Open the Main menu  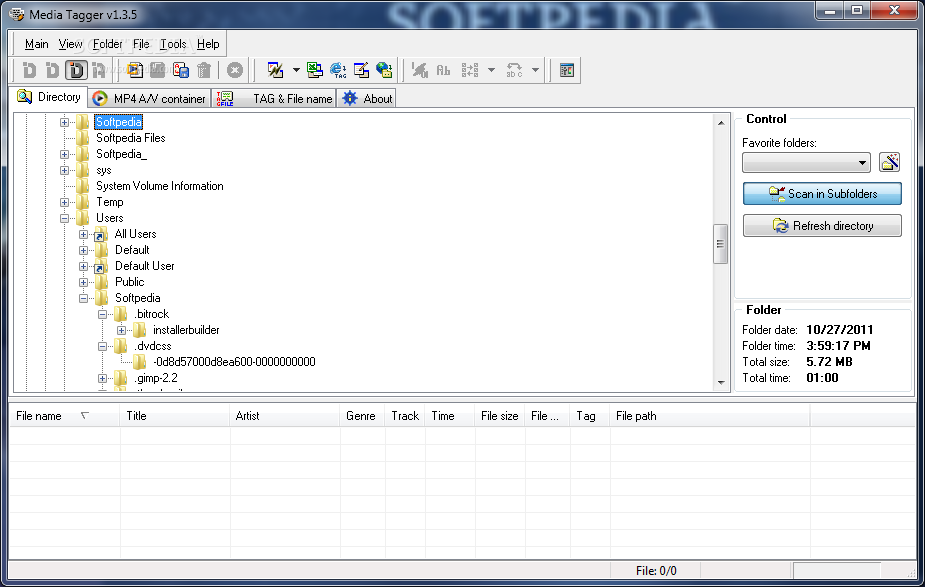37,44
